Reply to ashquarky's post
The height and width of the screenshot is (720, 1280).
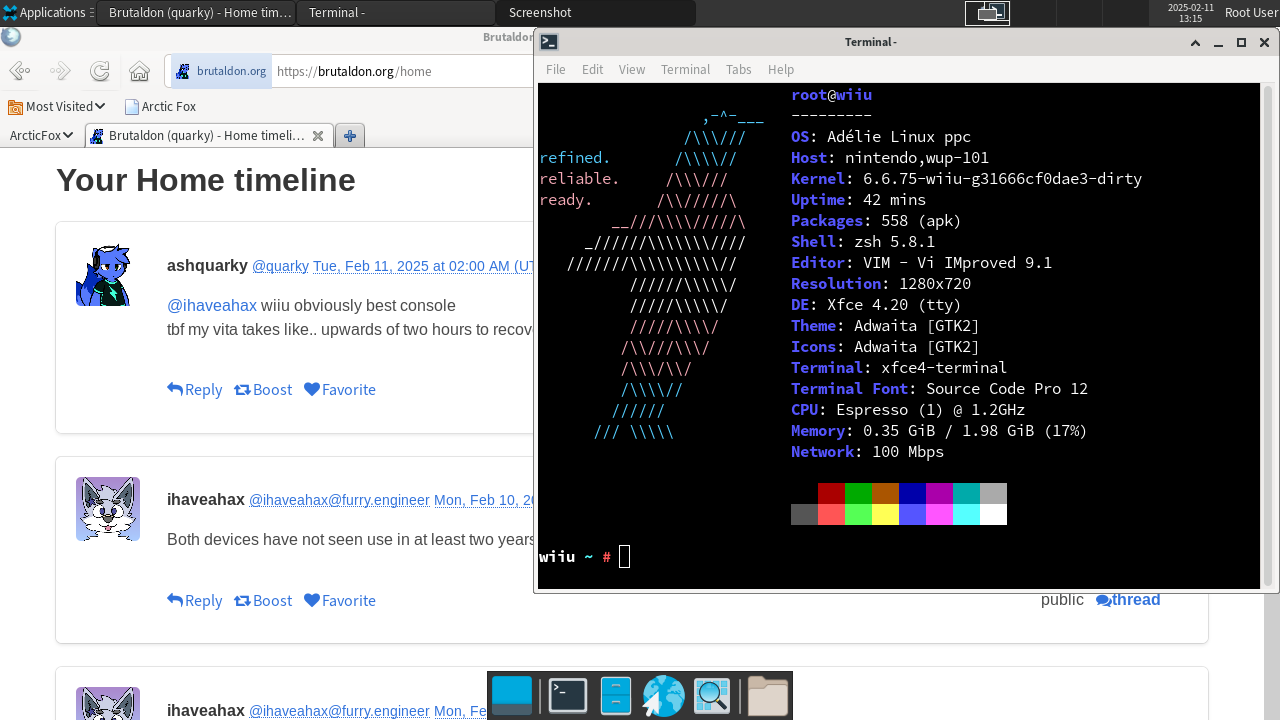195,390
